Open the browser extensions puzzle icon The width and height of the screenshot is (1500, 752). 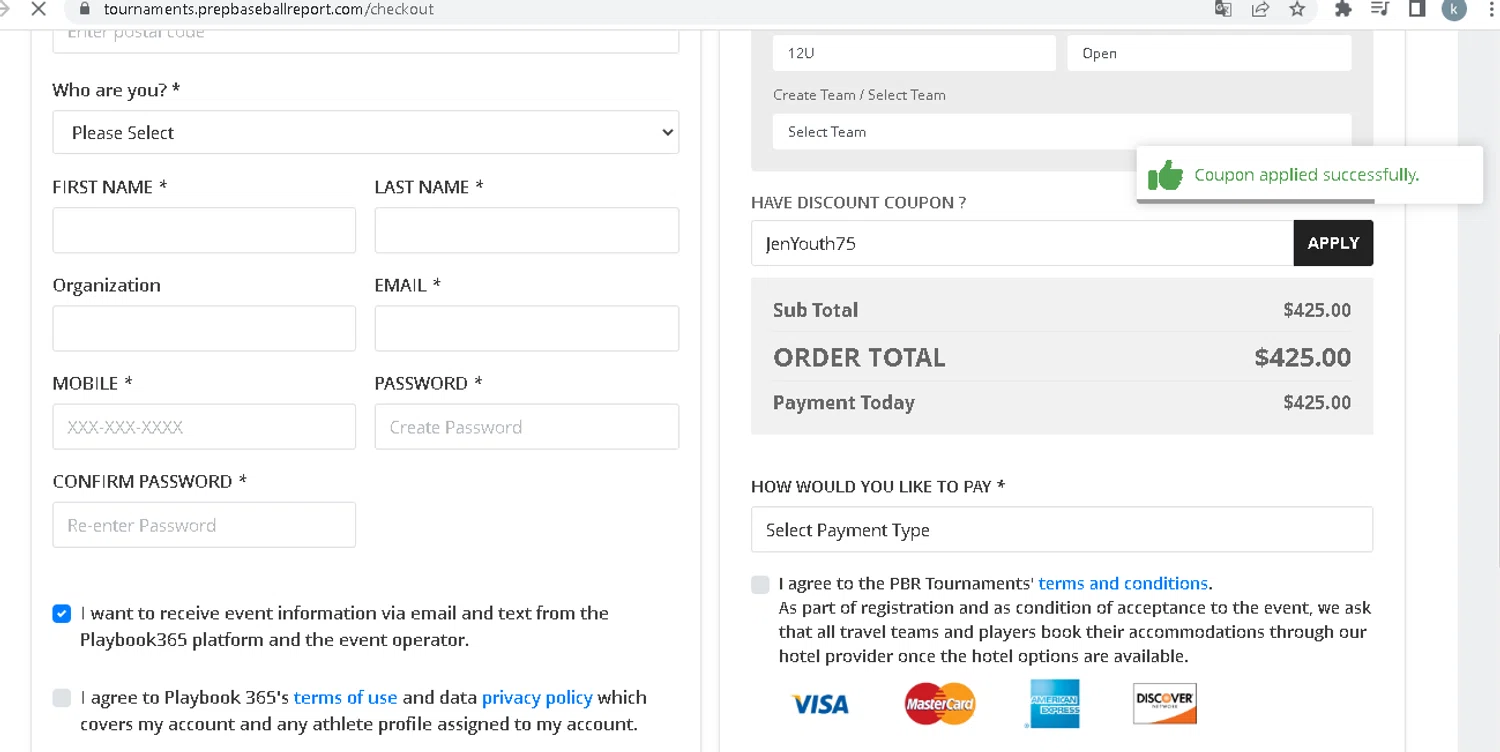(1343, 9)
